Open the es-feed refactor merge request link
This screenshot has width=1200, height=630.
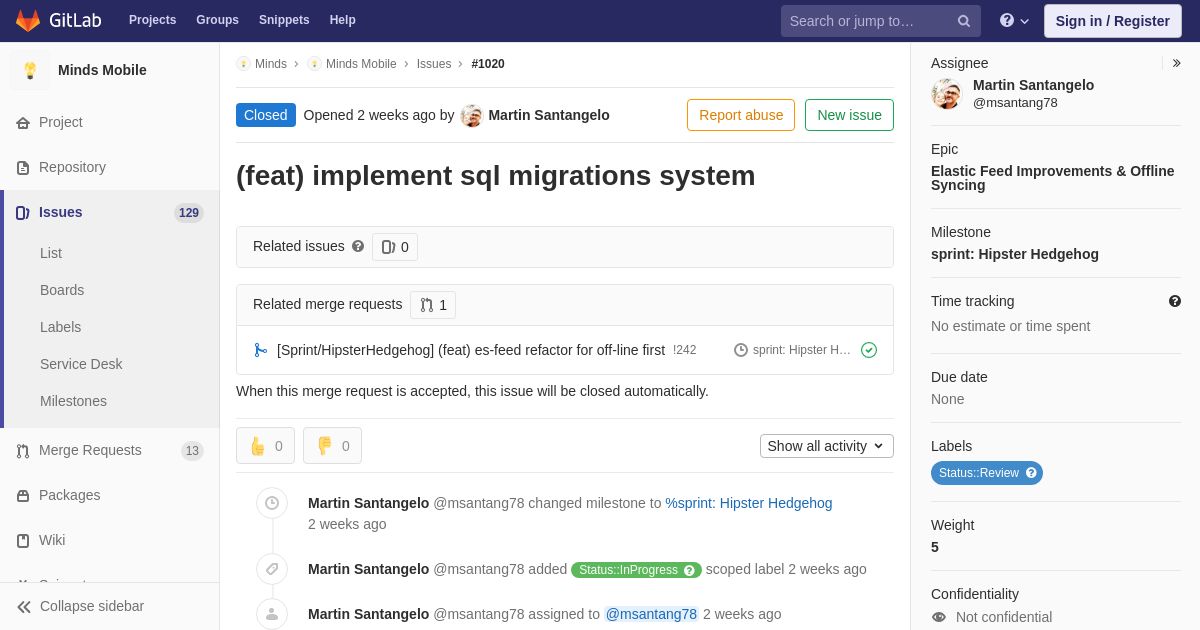(471, 350)
